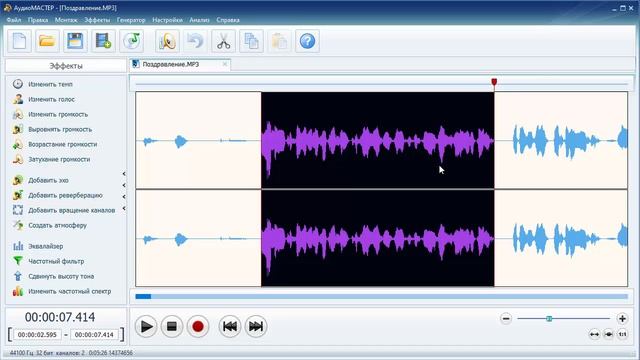
Task: Click the selected purple waveform in bottom channel
Action: tap(378, 238)
